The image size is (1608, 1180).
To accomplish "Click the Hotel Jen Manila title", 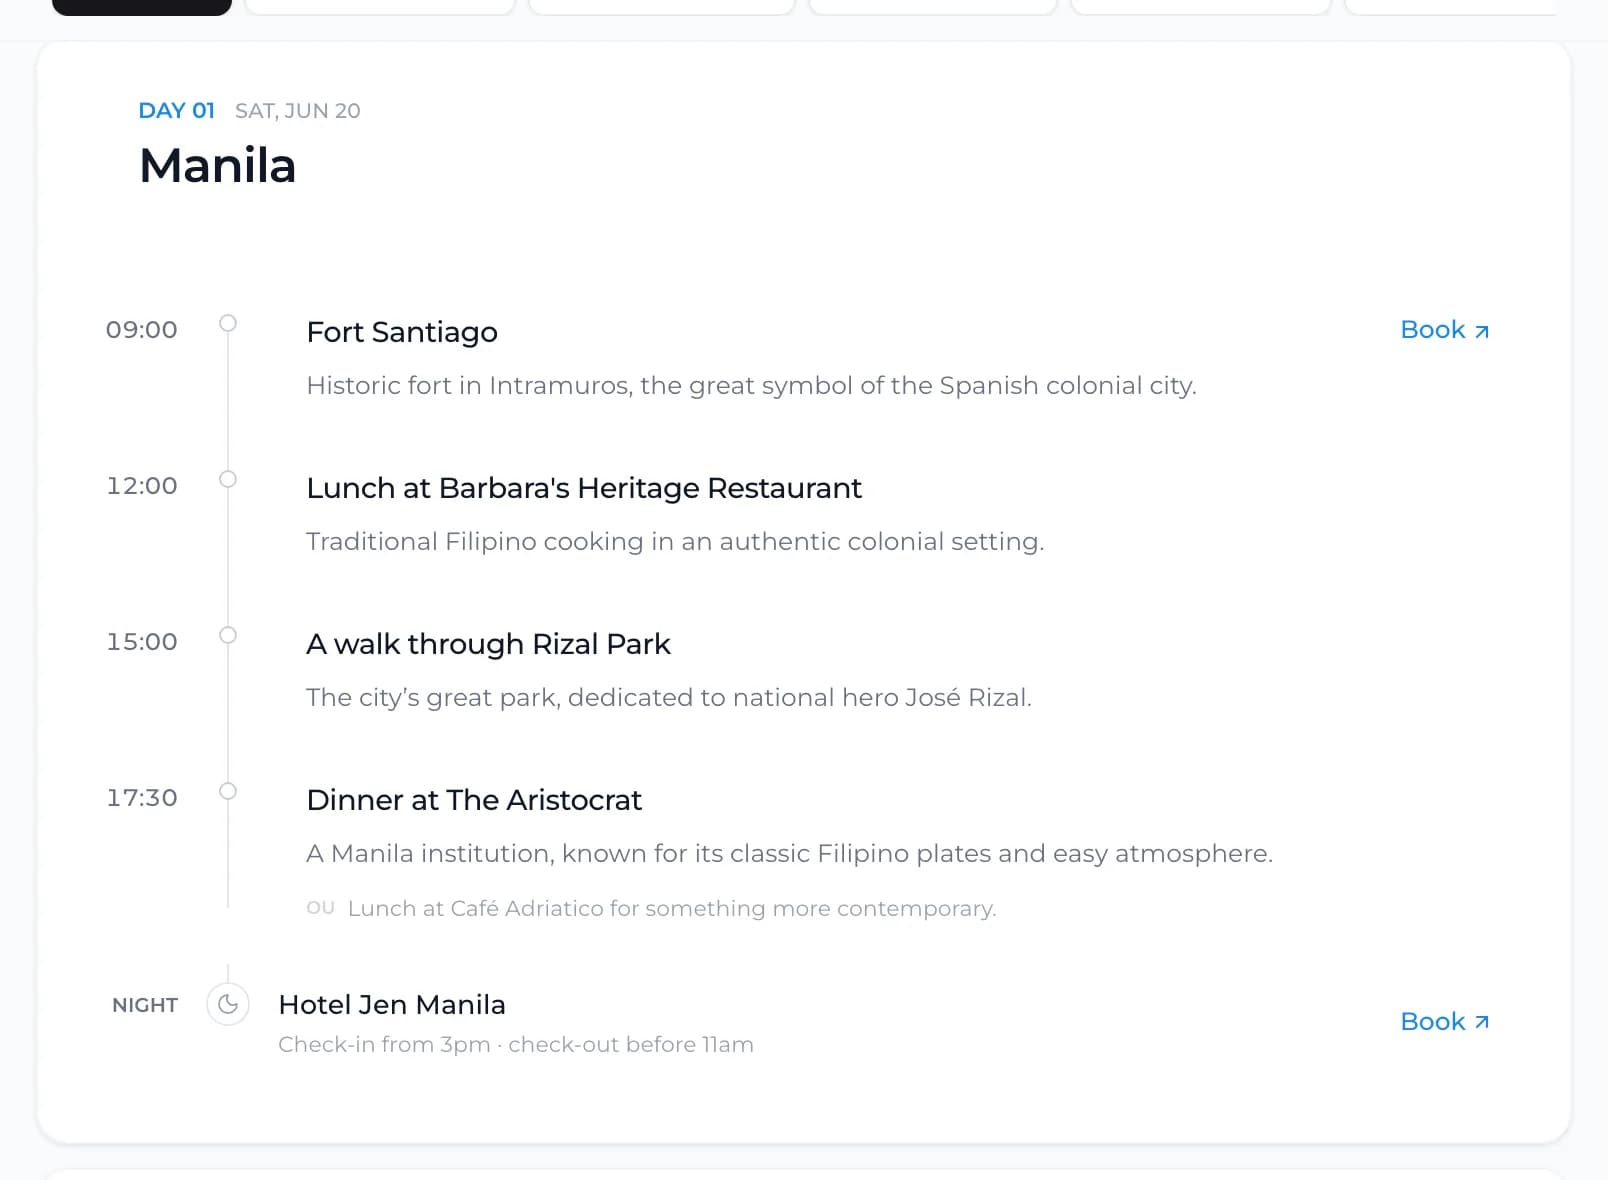I will coord(392,1005).
